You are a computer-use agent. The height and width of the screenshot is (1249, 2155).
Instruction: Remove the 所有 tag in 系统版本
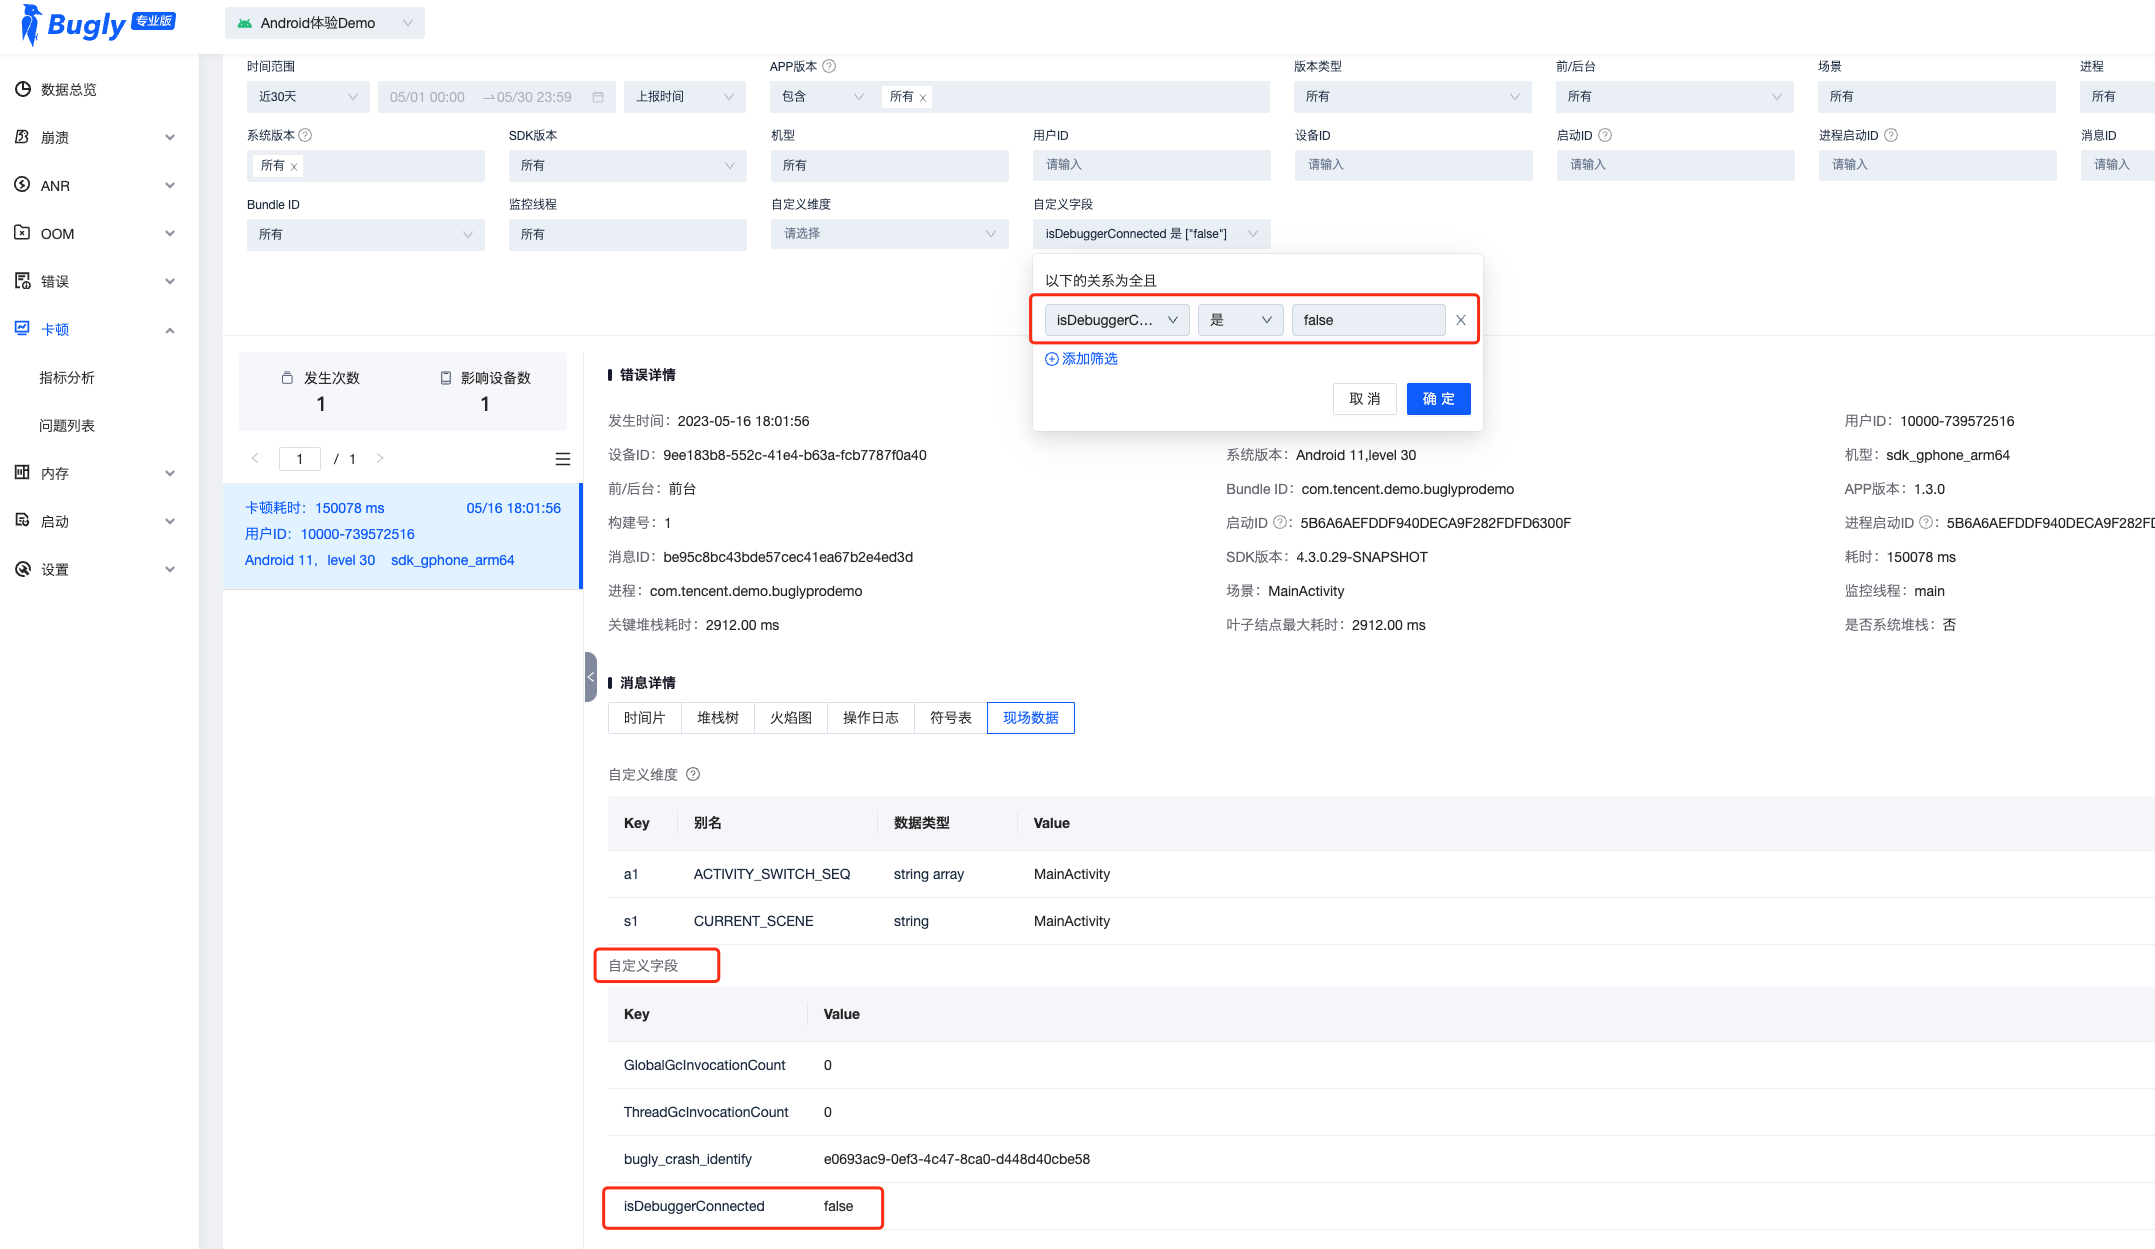294,167
